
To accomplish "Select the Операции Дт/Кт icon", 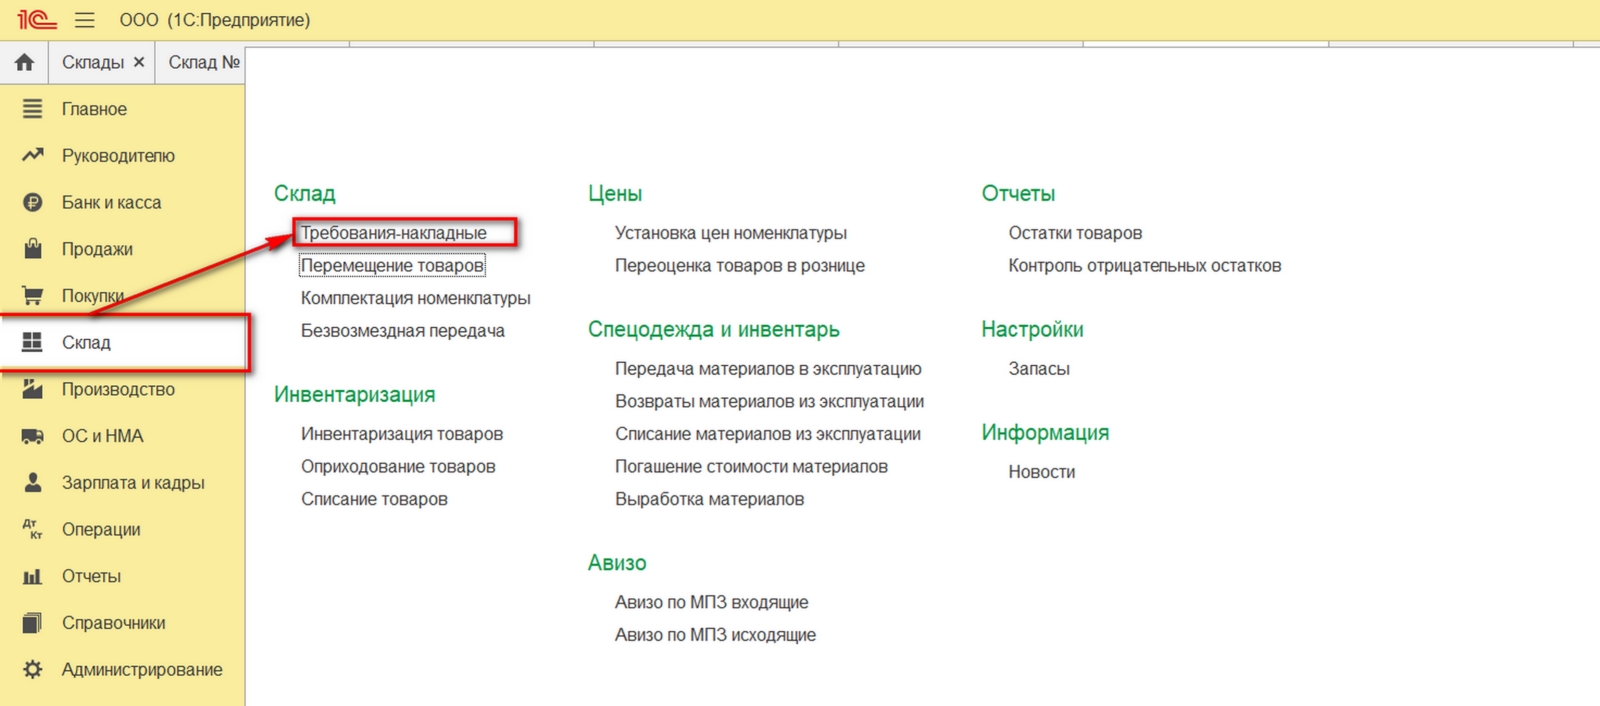I will 33,529.
